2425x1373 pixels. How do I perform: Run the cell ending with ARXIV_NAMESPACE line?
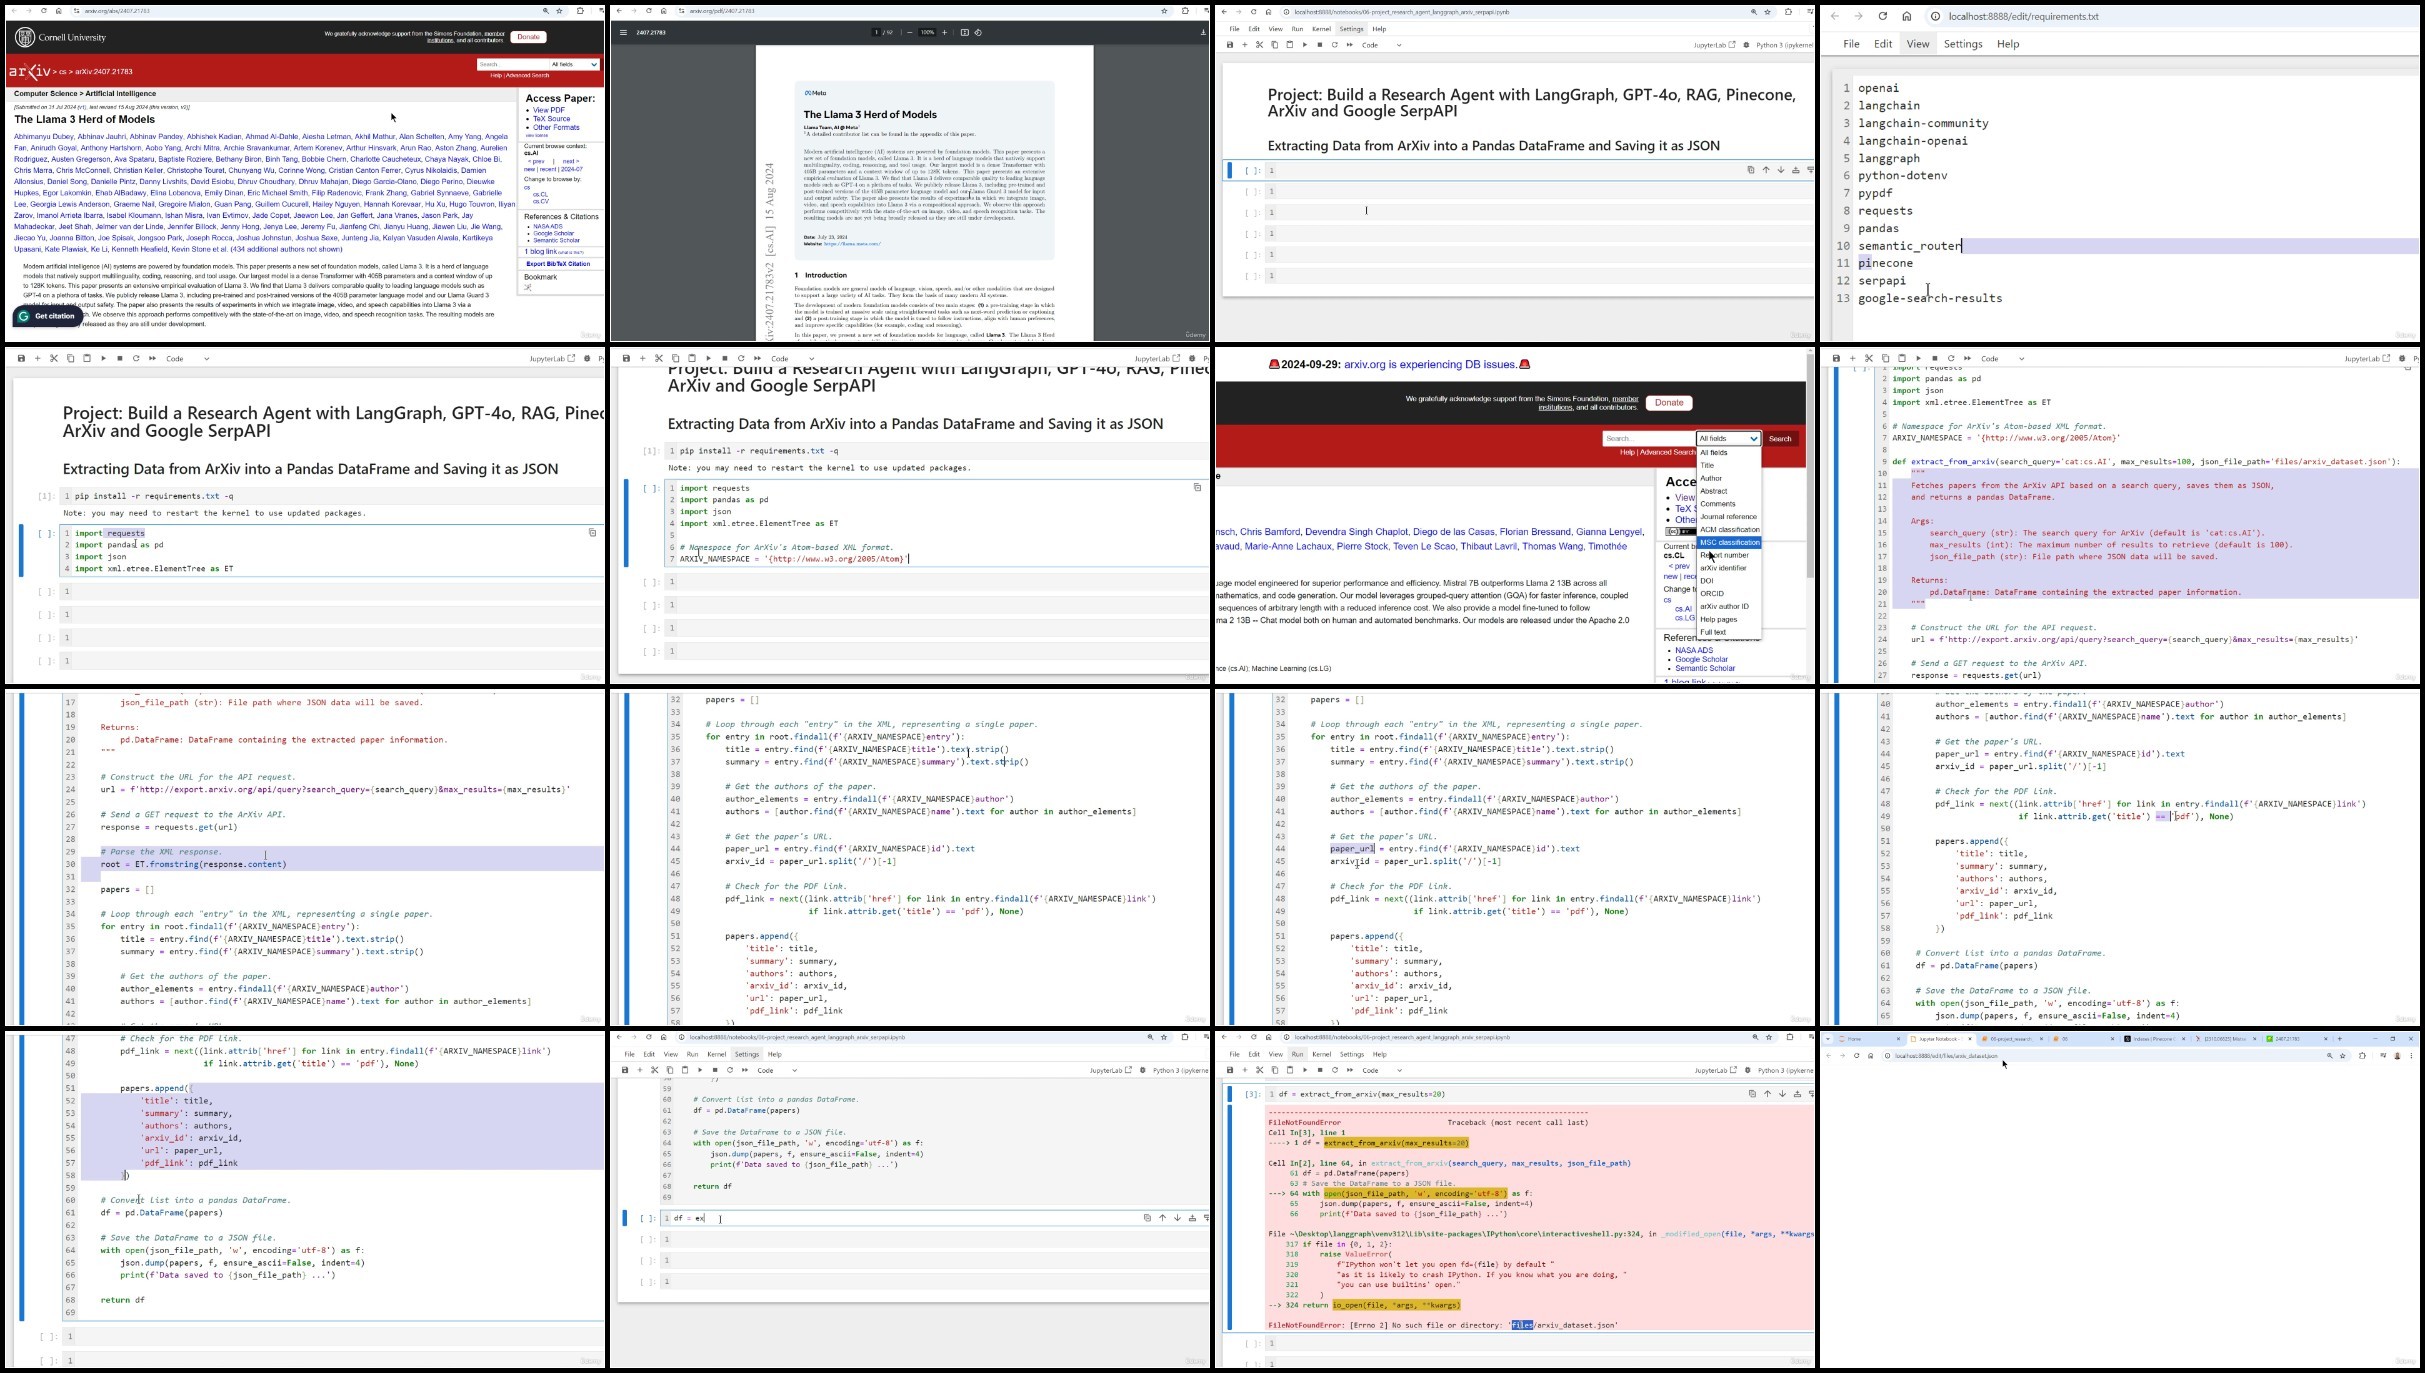click(x=708, y=358)
